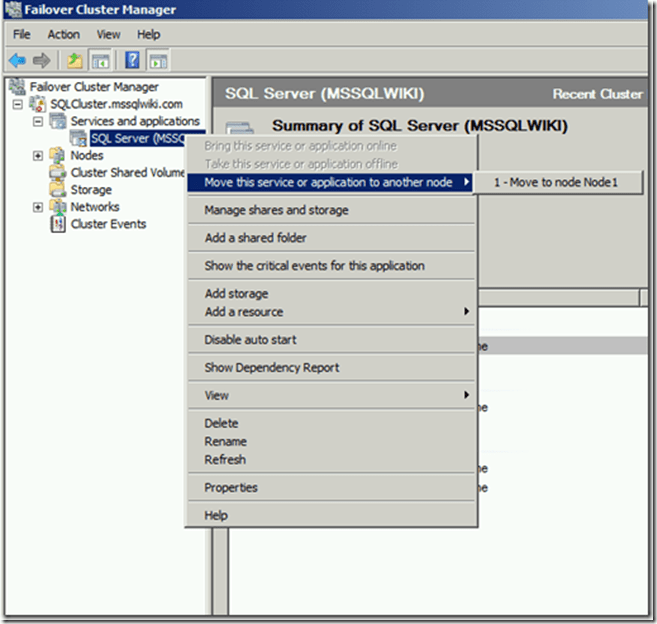The width and height of the screenshot is (657, 624).
Task: Click Disable auto start in context menu
Action: point(250,340)
